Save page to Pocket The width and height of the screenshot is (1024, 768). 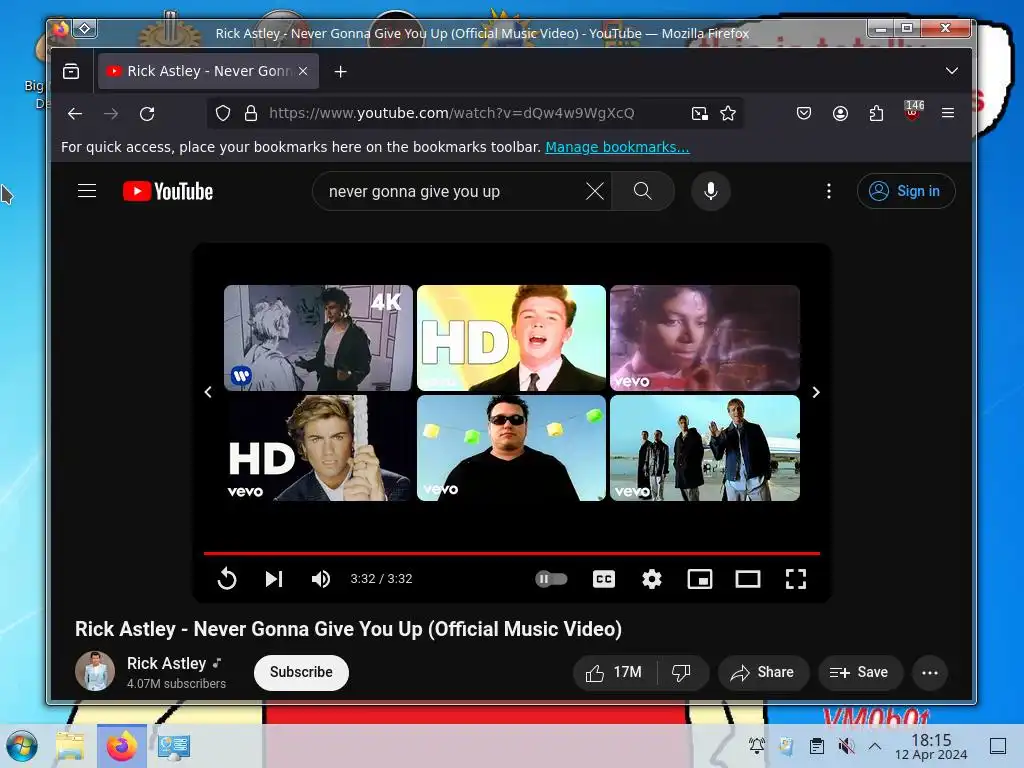[804, 114]
